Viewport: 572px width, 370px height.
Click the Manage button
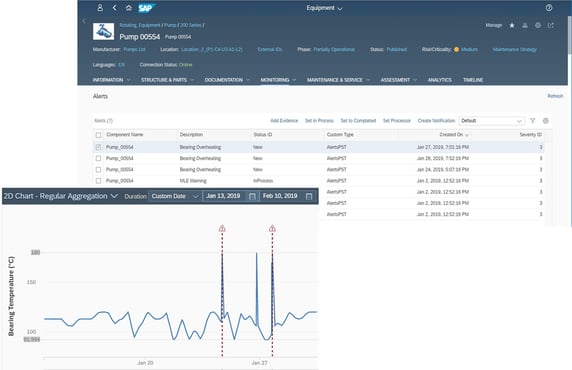494,25
